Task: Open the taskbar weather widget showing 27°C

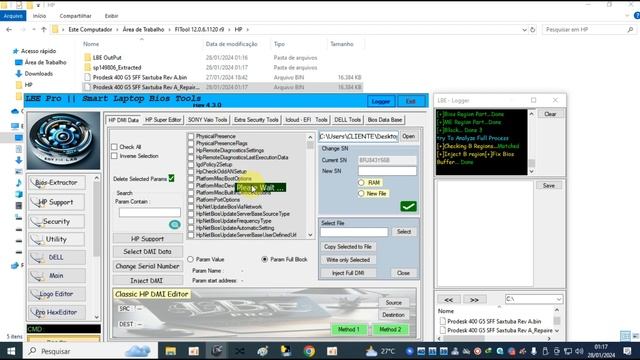Action: pos(380,351)
